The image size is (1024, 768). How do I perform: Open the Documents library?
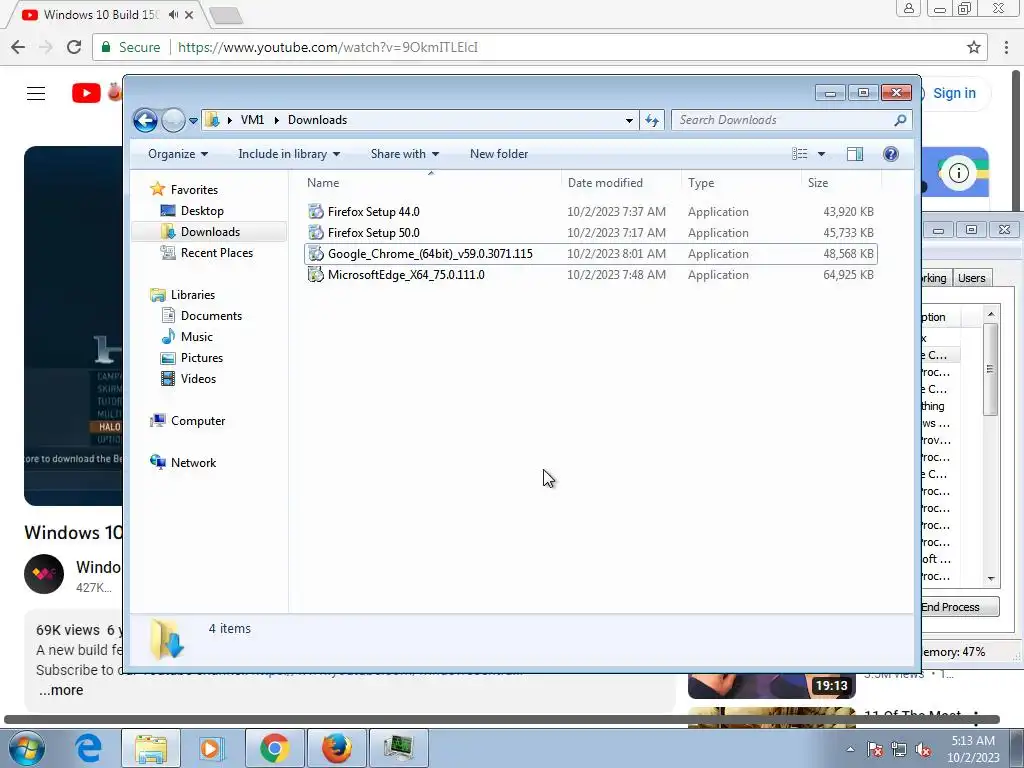coord(211,315)
